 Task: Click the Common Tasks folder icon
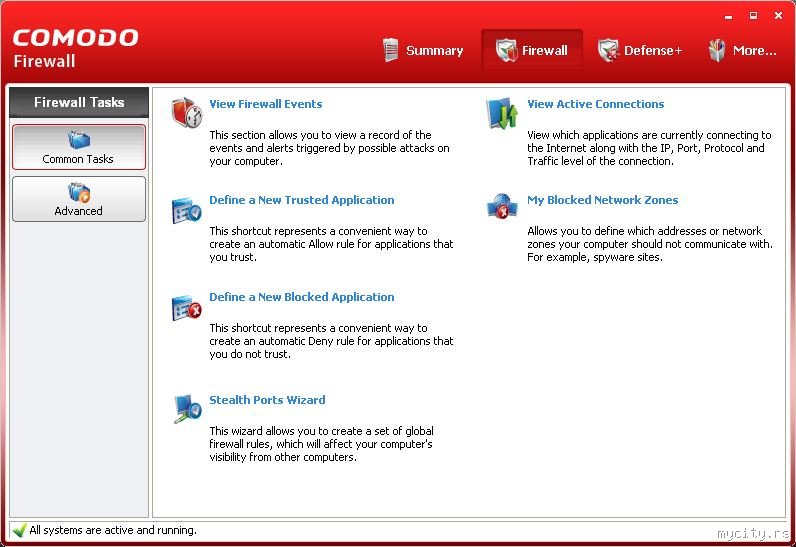(x=79, y=140)
